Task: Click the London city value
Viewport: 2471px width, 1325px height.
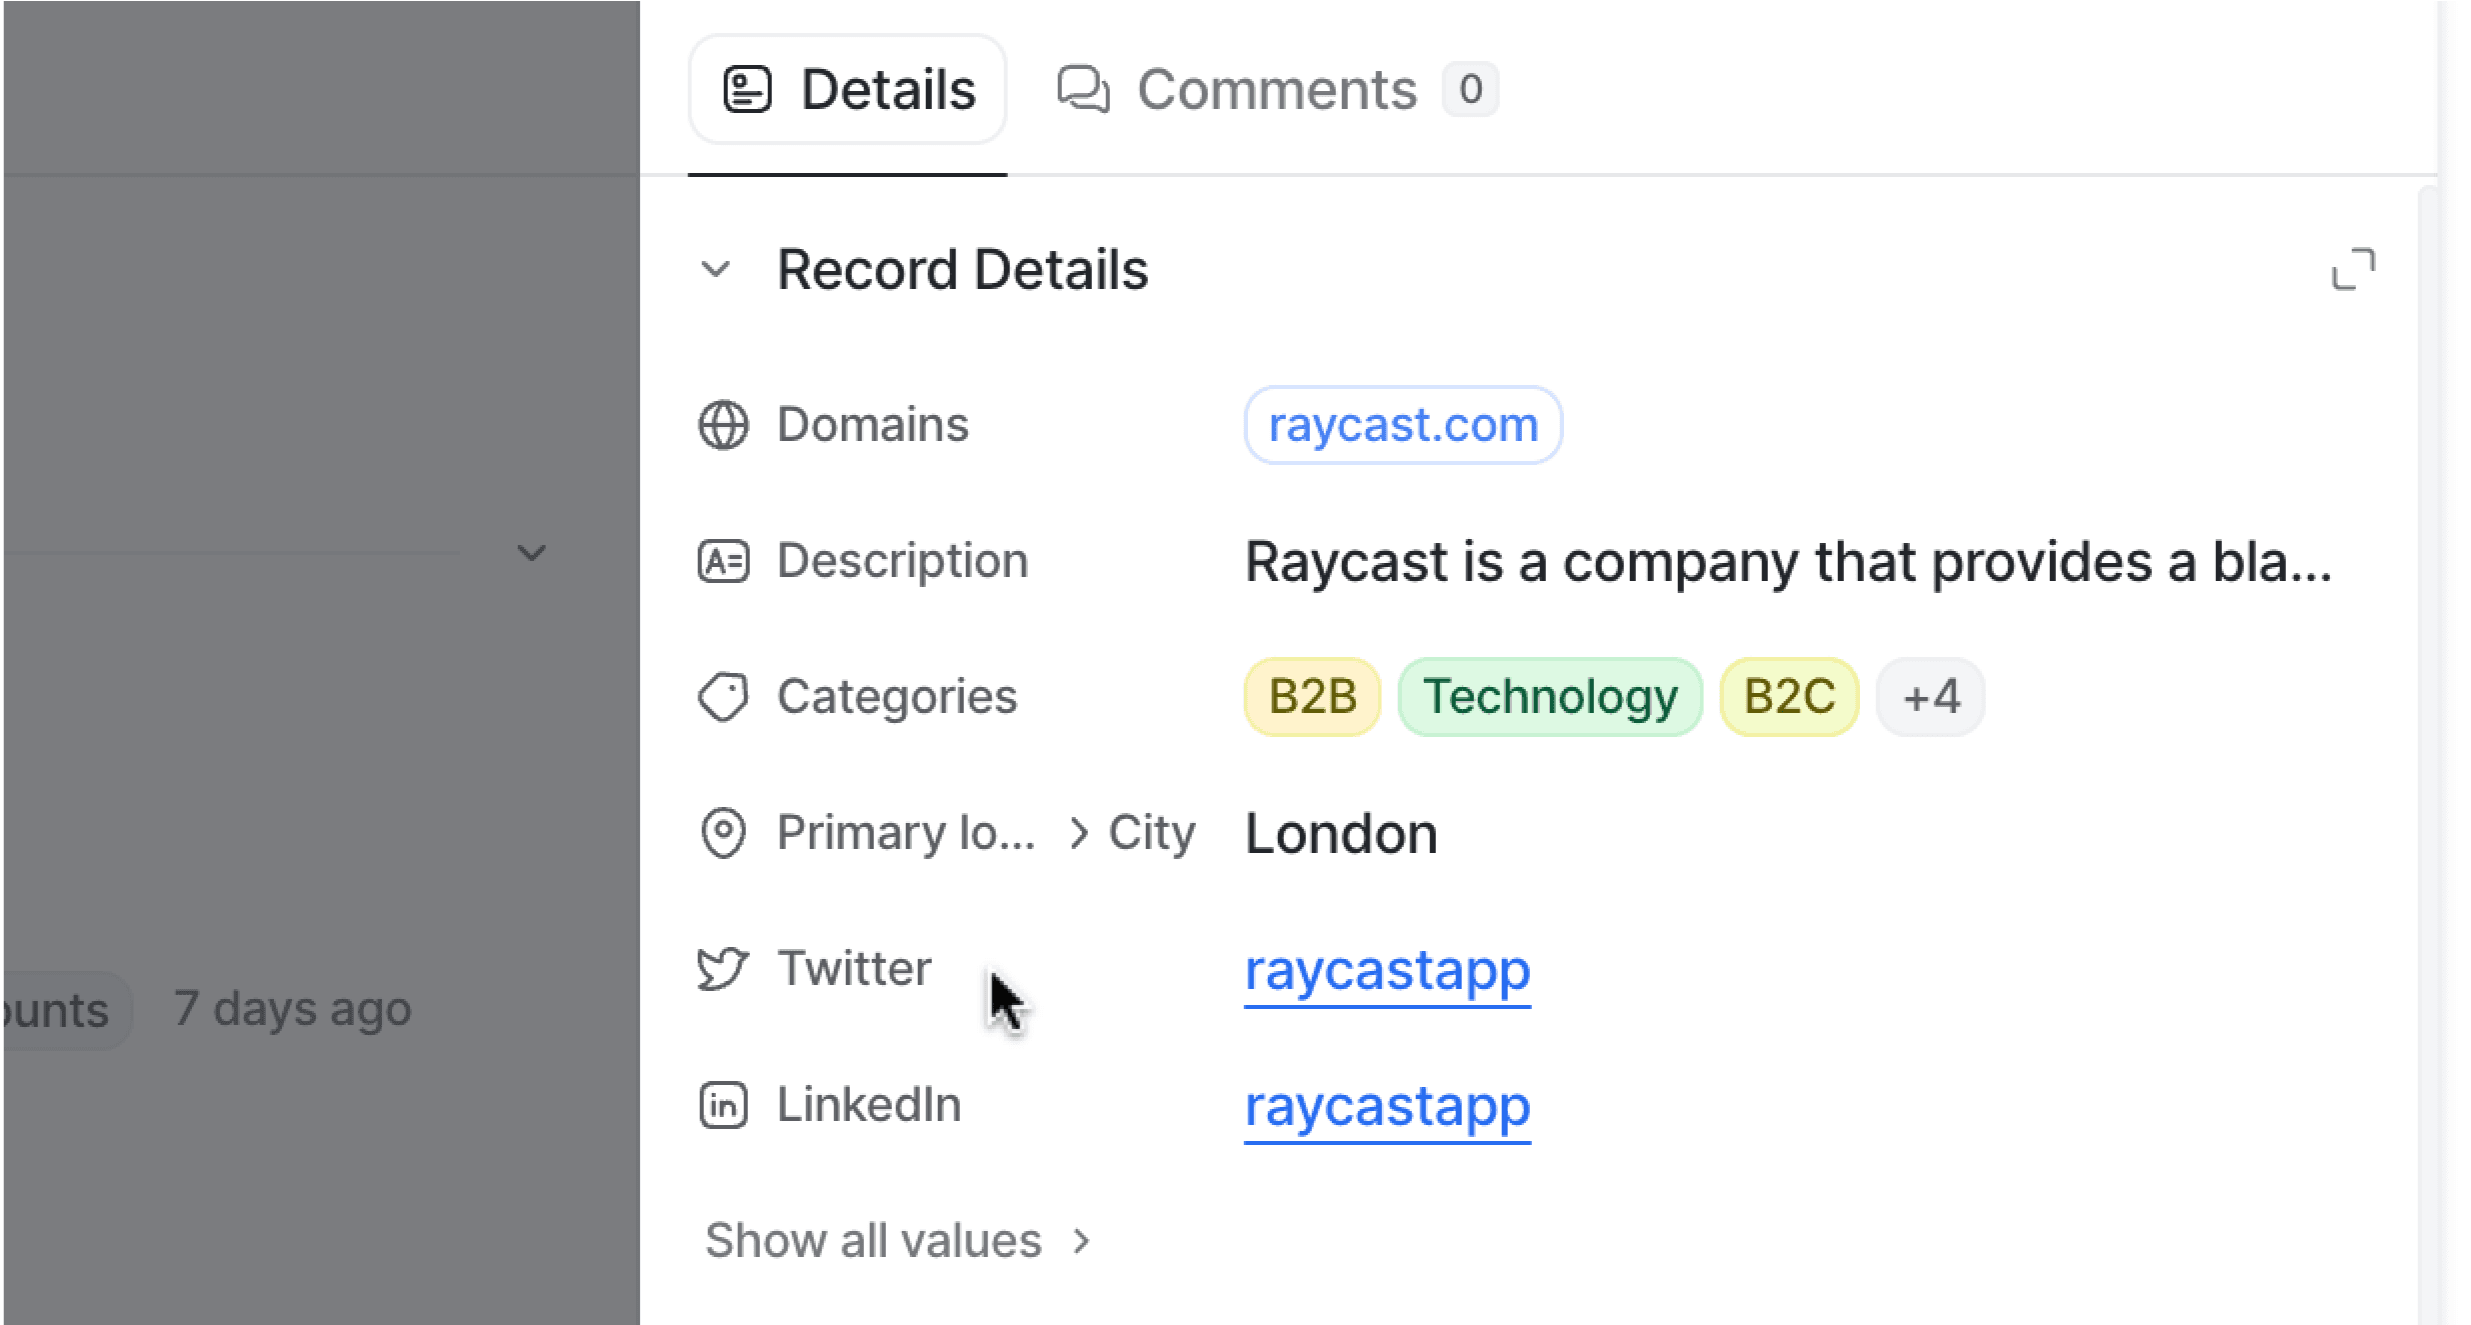Action: pyautogui.click(x=1340, y=833)
